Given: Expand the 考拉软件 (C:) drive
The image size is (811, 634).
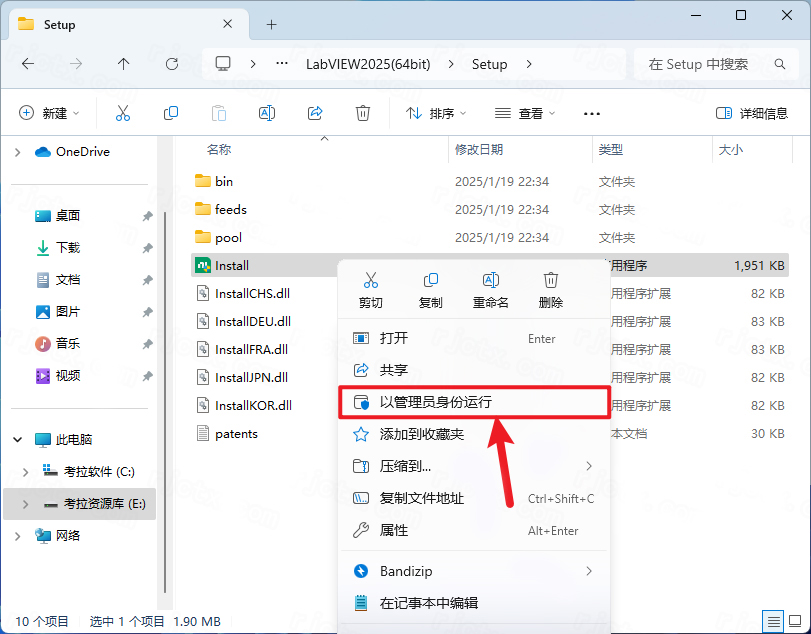Looking at the screenshot, I should coord(25,472).
